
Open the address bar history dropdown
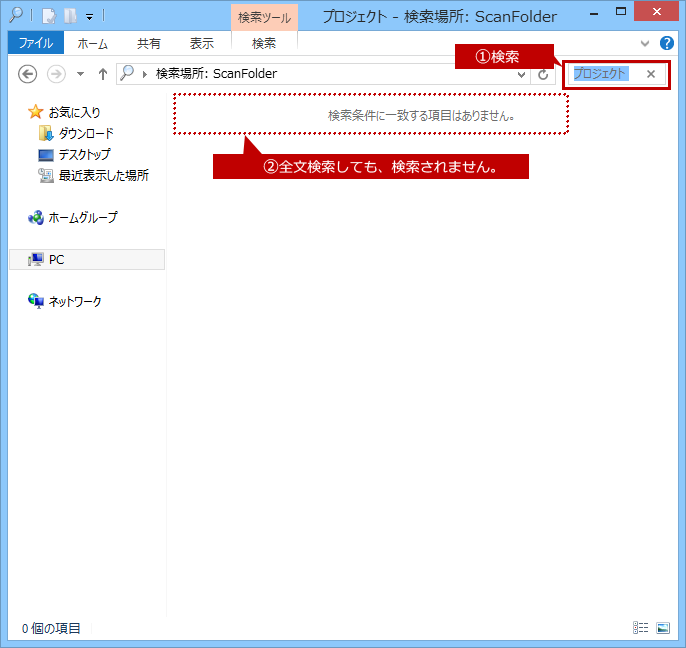(521, 74)
